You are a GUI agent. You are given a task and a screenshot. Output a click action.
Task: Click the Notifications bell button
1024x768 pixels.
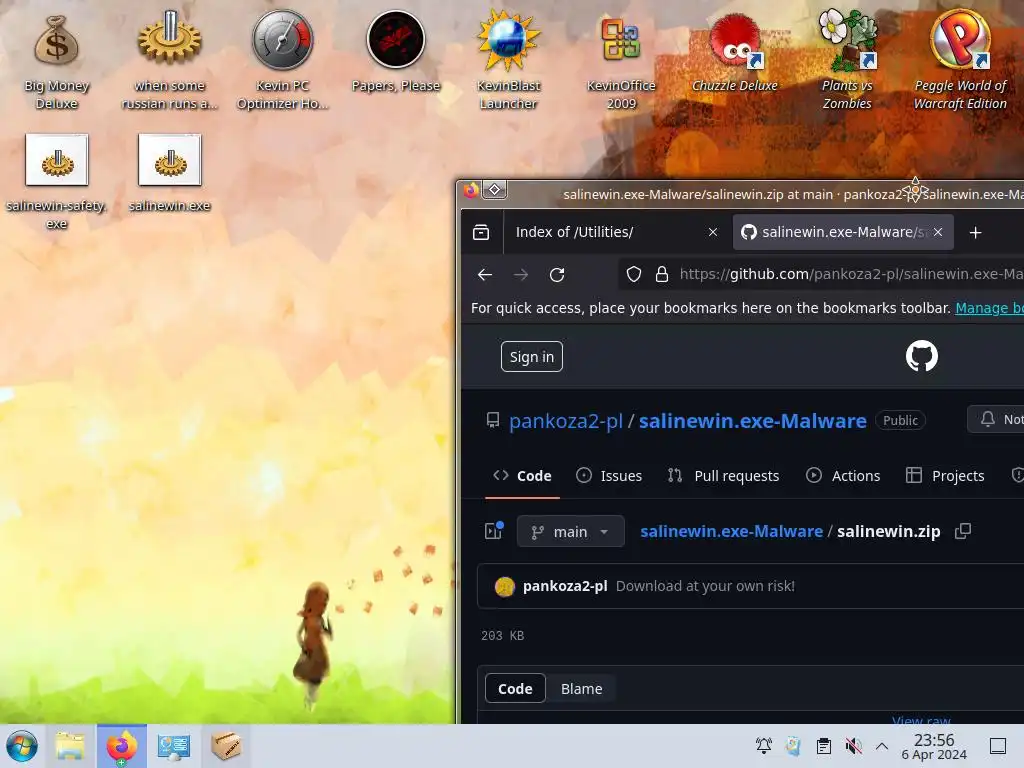[997, 419]
